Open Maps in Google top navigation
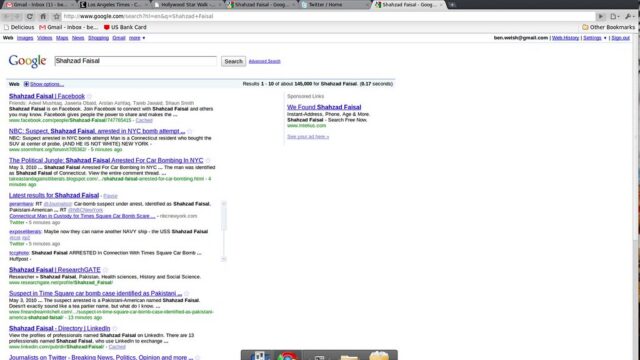Image resolution: width=640 pixels, height=360 pixels. [62, 38]
